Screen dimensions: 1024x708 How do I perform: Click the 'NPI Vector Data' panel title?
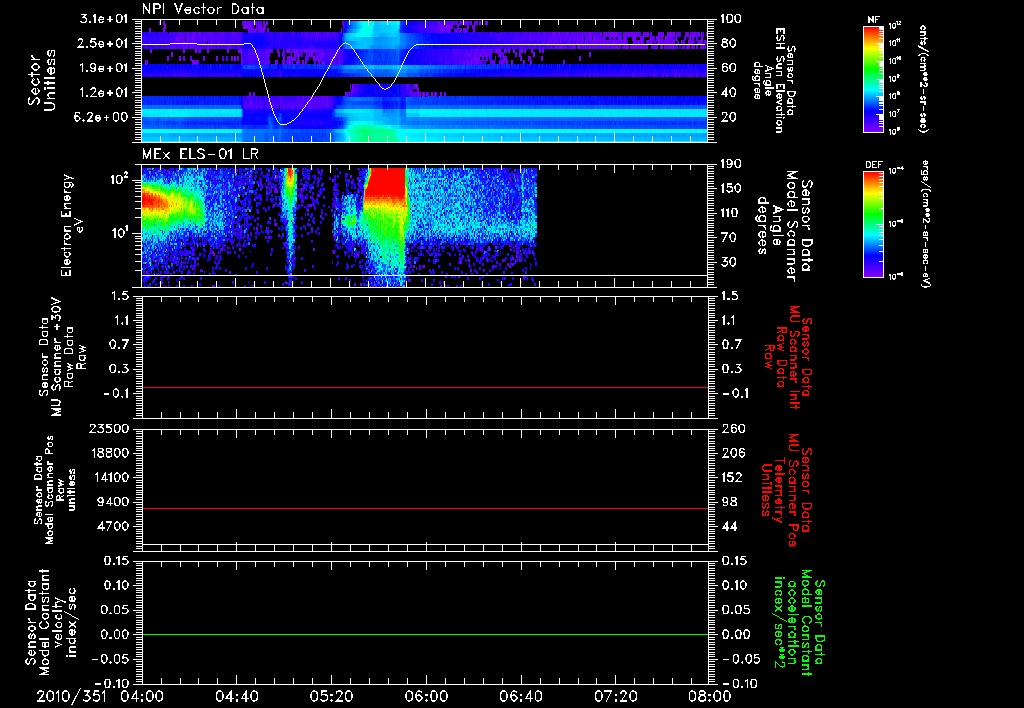point(203,9)
